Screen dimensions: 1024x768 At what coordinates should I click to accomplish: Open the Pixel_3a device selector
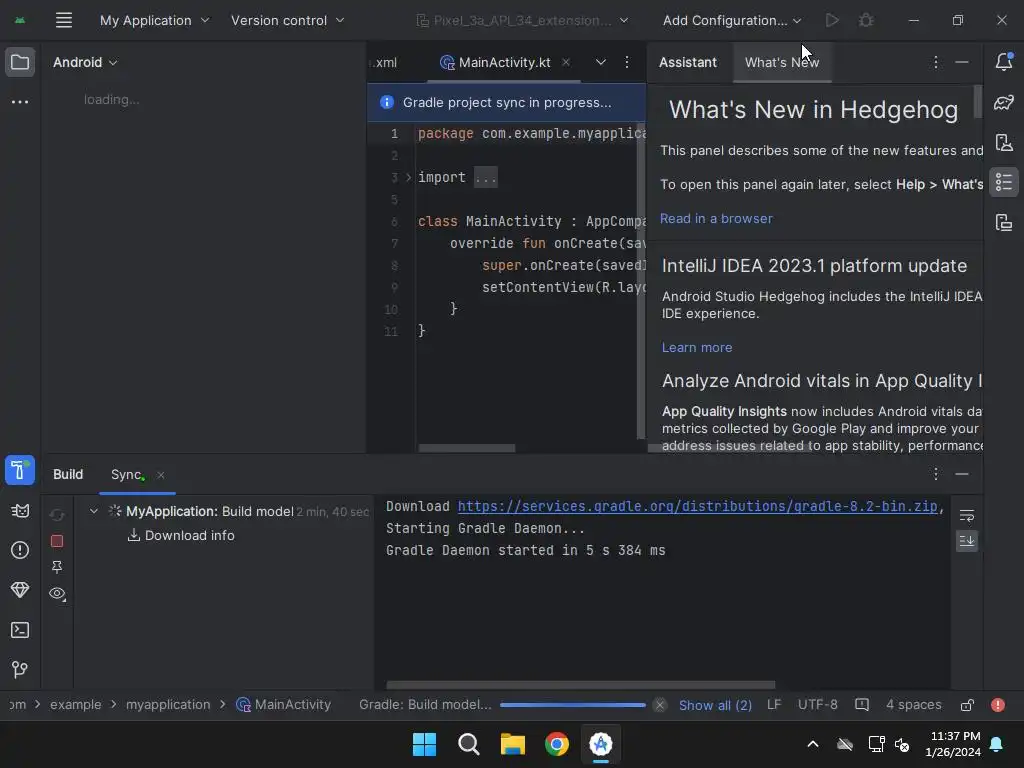pyautogui.click(x=522, y=20)
